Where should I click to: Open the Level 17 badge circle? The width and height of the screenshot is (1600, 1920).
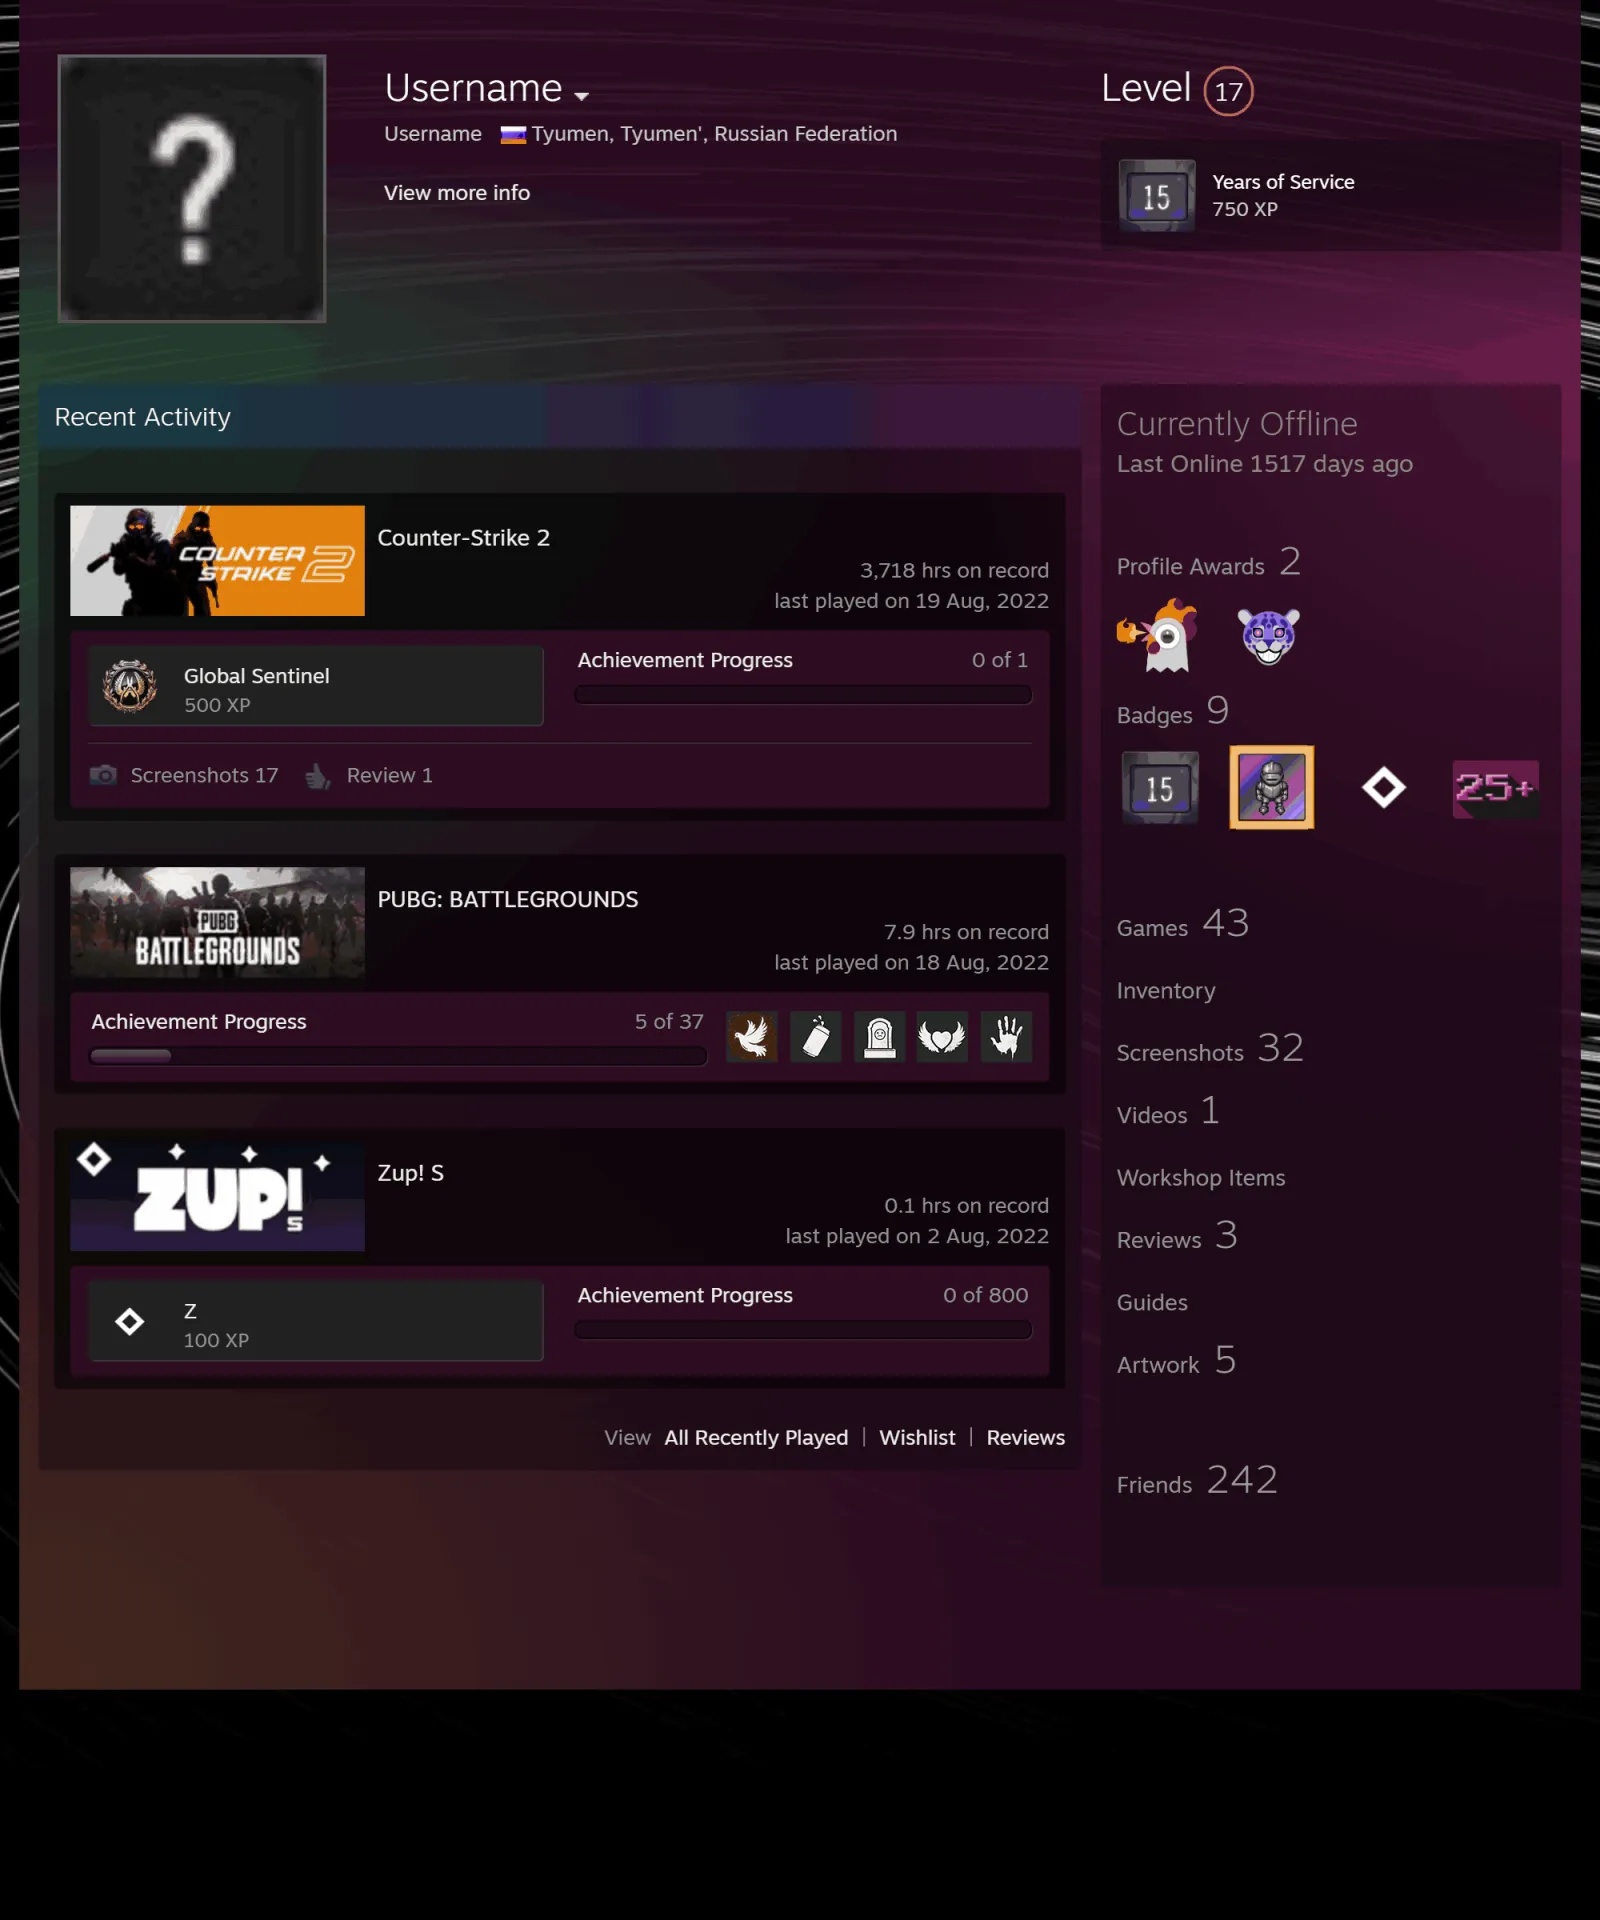click(1228, 91)
